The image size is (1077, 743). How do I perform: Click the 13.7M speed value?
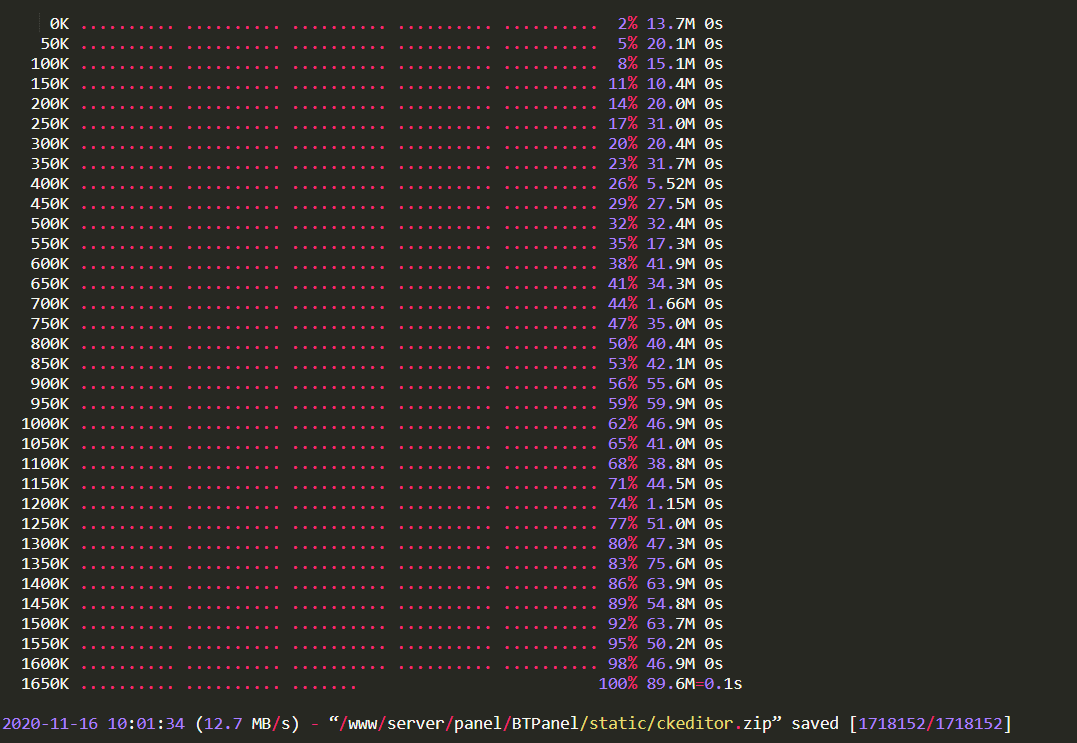click(670, 24)
